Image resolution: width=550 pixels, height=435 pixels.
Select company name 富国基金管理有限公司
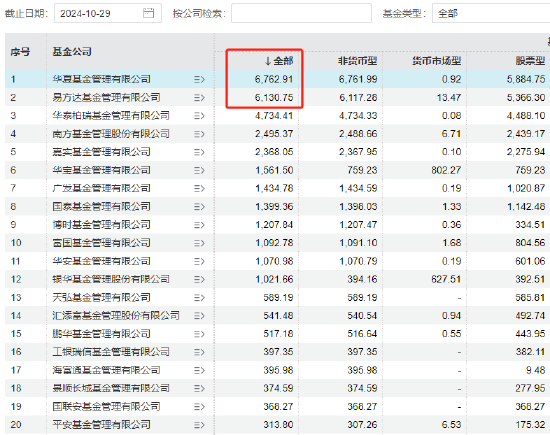click(101, 243)
